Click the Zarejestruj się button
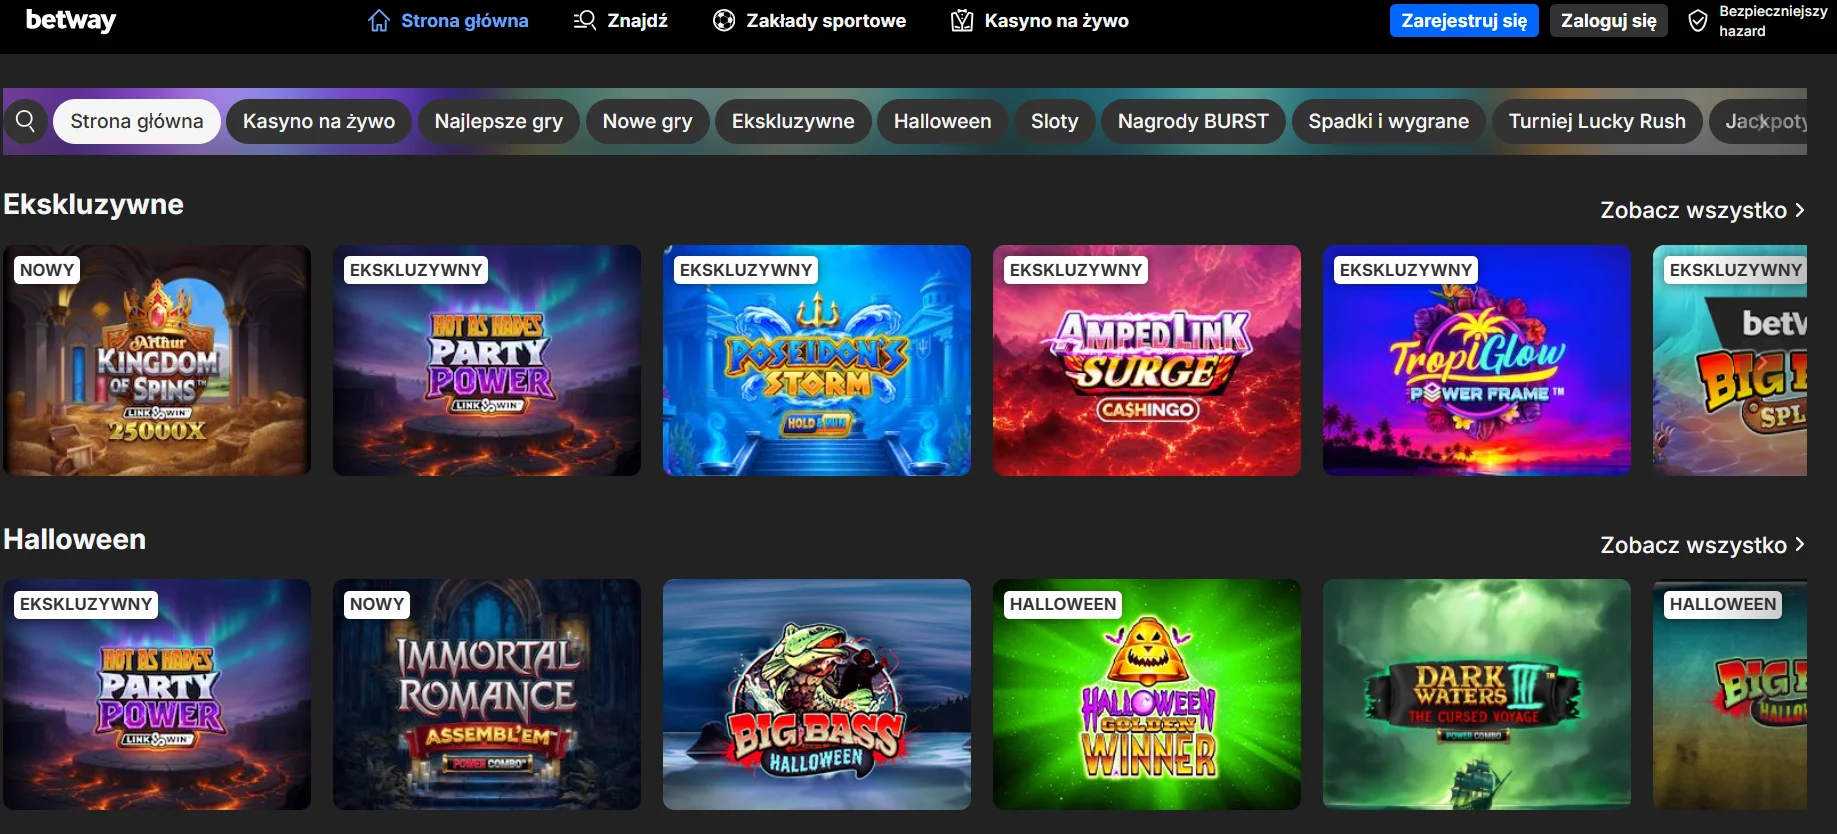 coord(1464,20)
